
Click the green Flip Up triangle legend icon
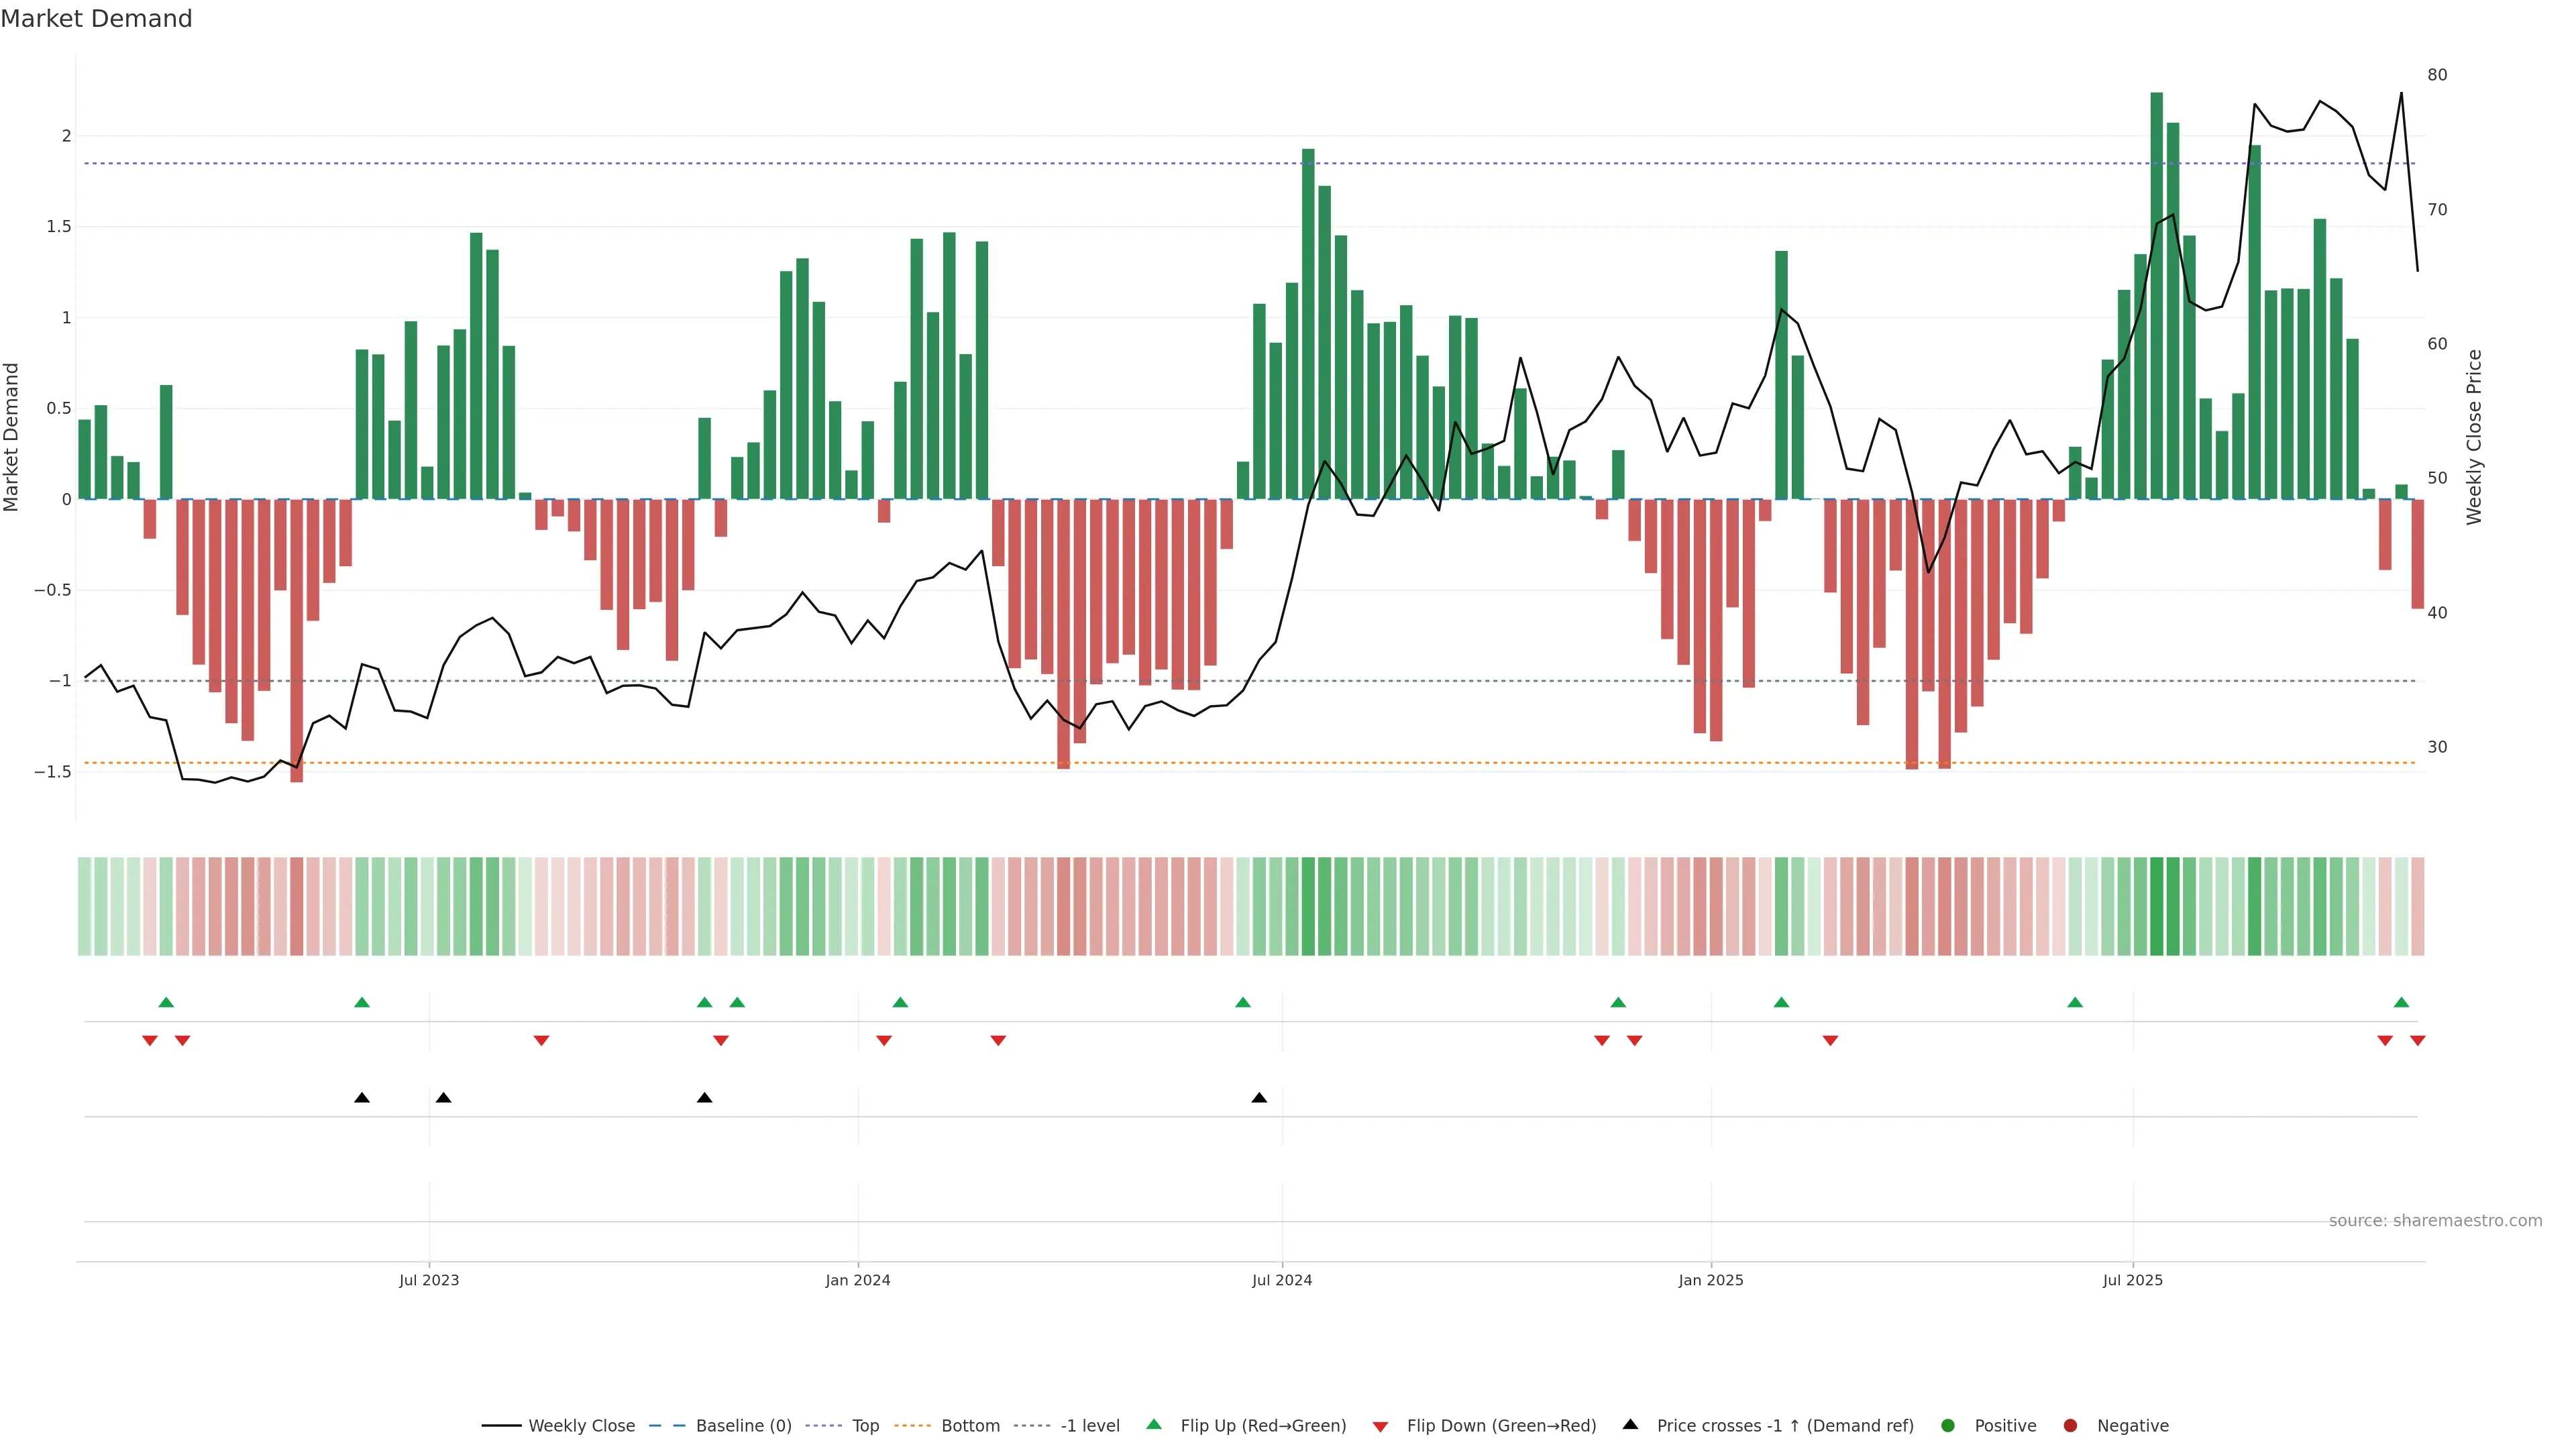1154,1424
